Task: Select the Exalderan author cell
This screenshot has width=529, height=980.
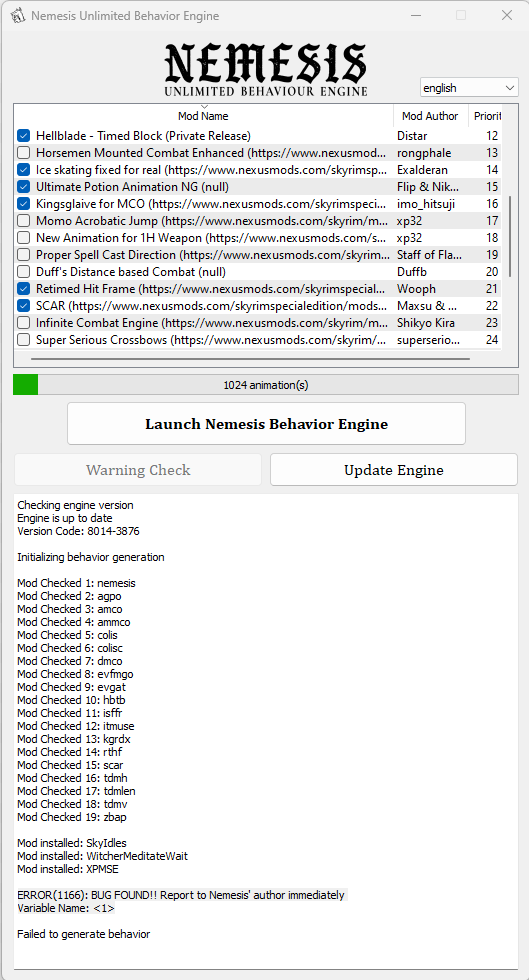Action: pyautogui.click(x=422, y=169)
